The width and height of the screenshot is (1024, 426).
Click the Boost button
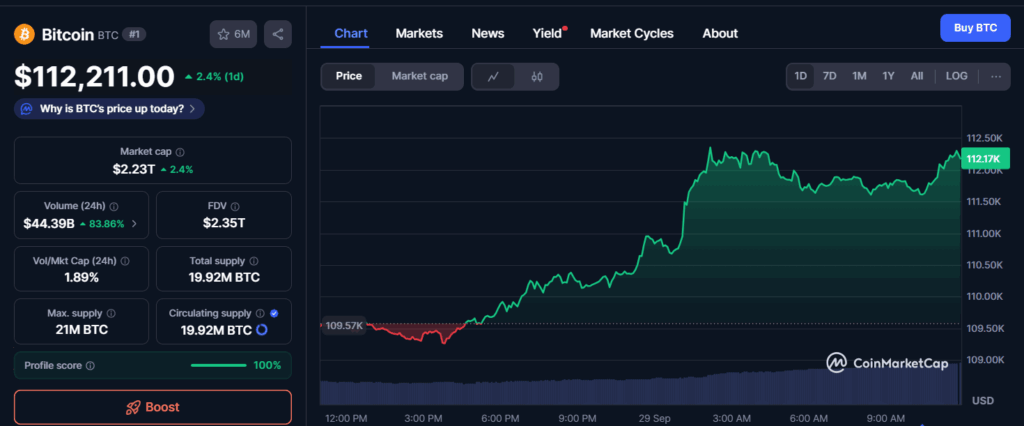pos(153,407)
